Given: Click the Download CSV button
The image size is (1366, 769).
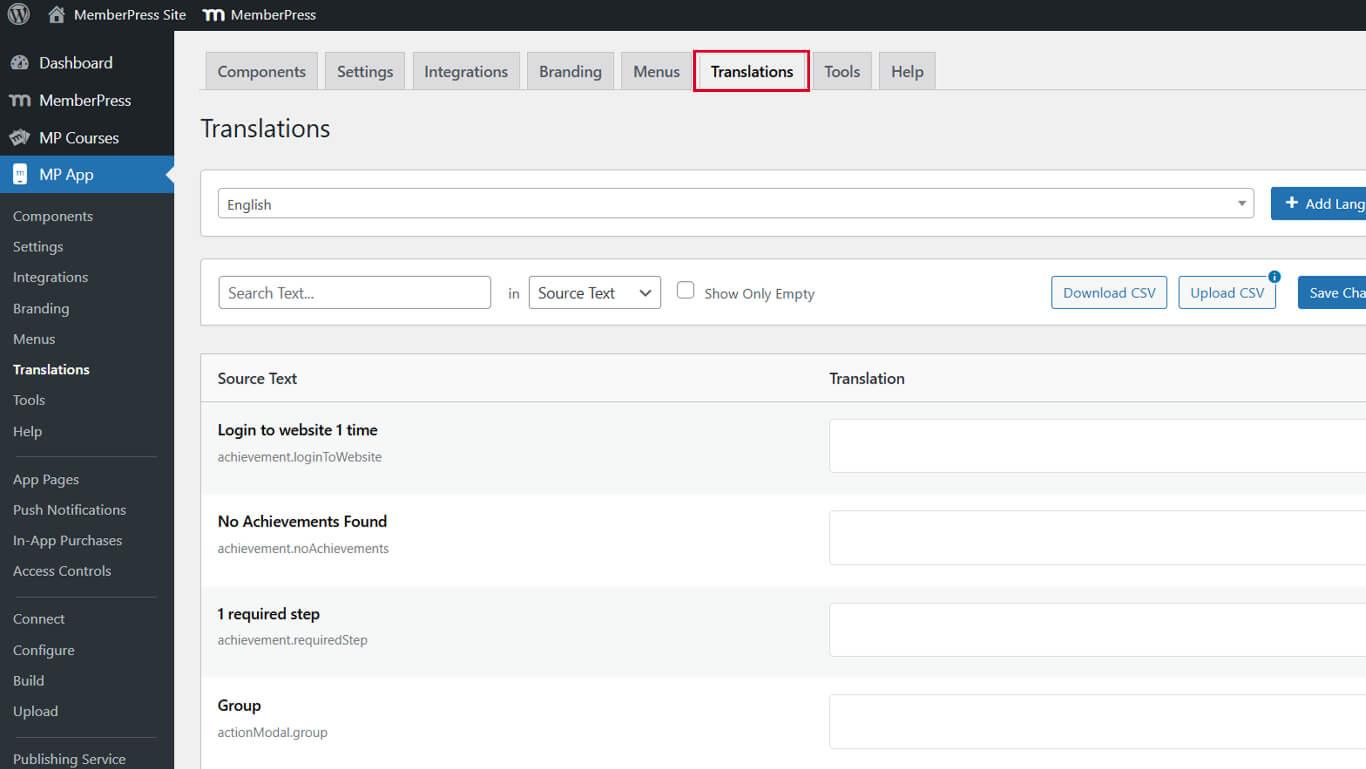Looking at the screenshot, I should 1108,292.
